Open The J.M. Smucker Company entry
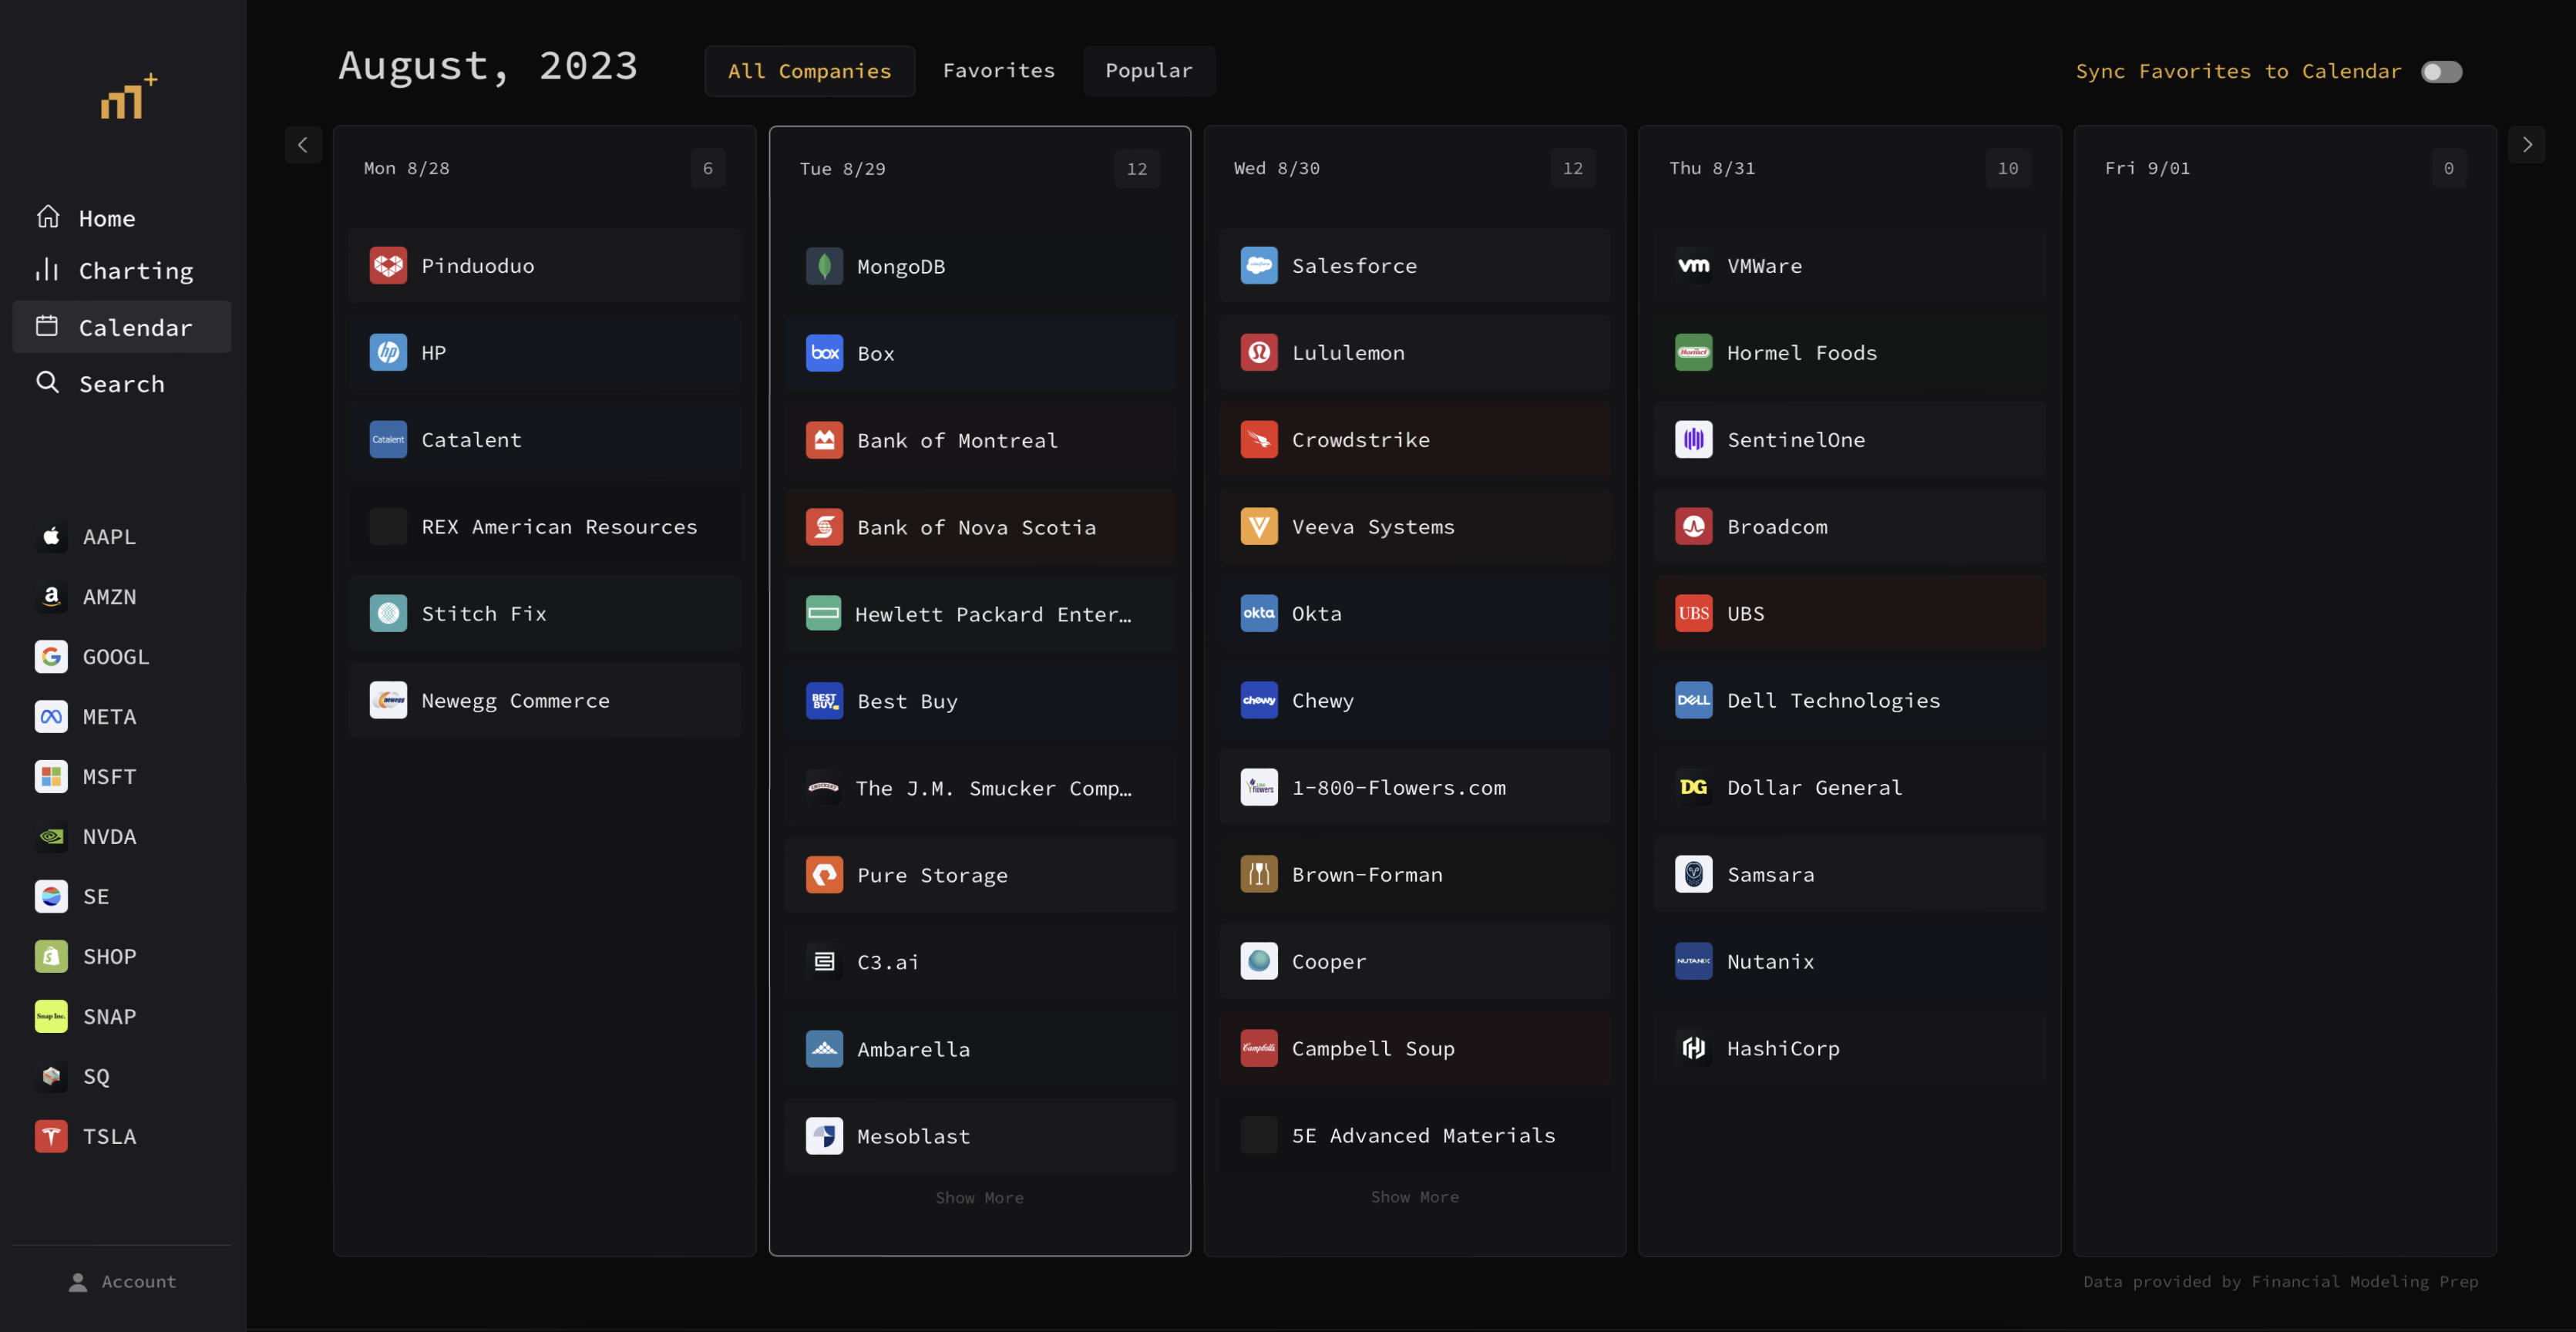Viewport: 2576px width, 1332px height. [979, 789]
